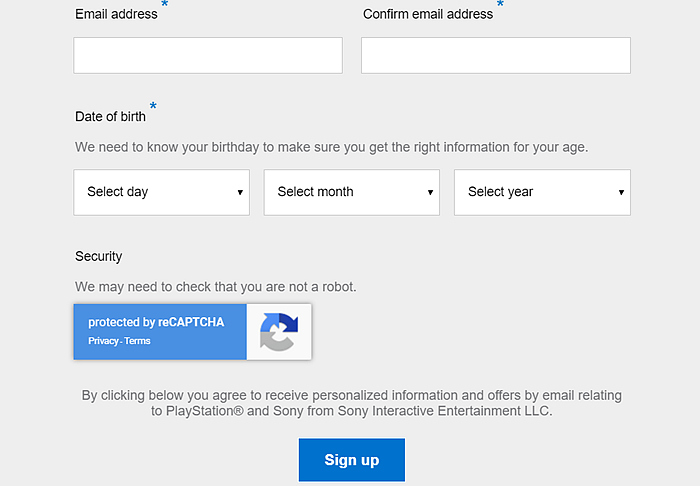Open the Select day dropdown
This screenshot has height=486, width=700.
coord(162,192)
